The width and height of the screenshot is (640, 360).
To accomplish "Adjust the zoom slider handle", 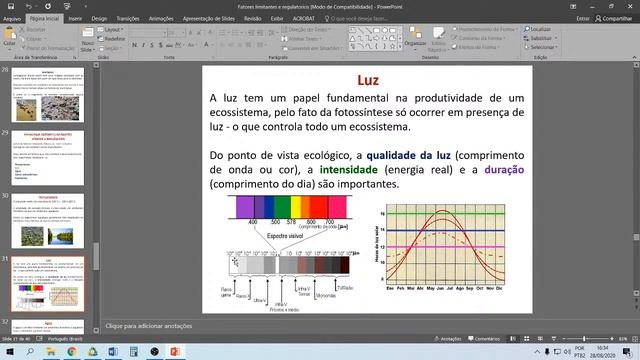I will coord(584,339).
